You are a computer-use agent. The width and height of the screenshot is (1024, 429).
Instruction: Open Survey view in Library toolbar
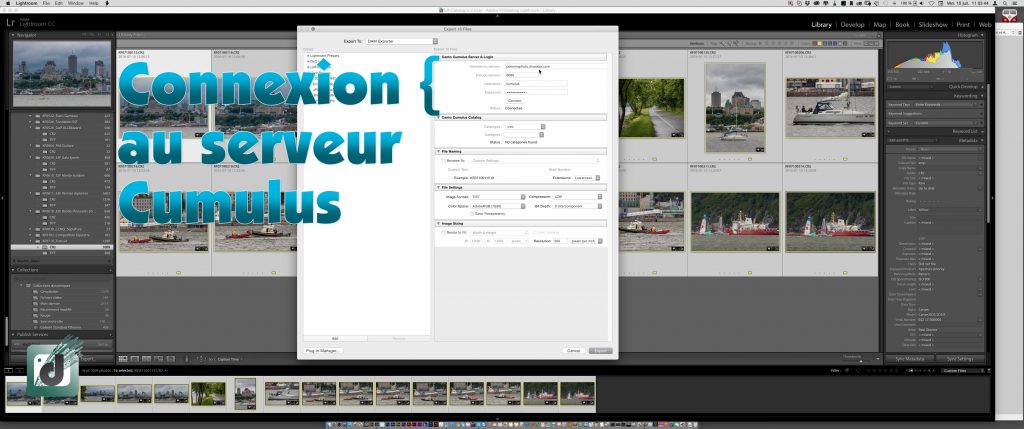[158, 358]
